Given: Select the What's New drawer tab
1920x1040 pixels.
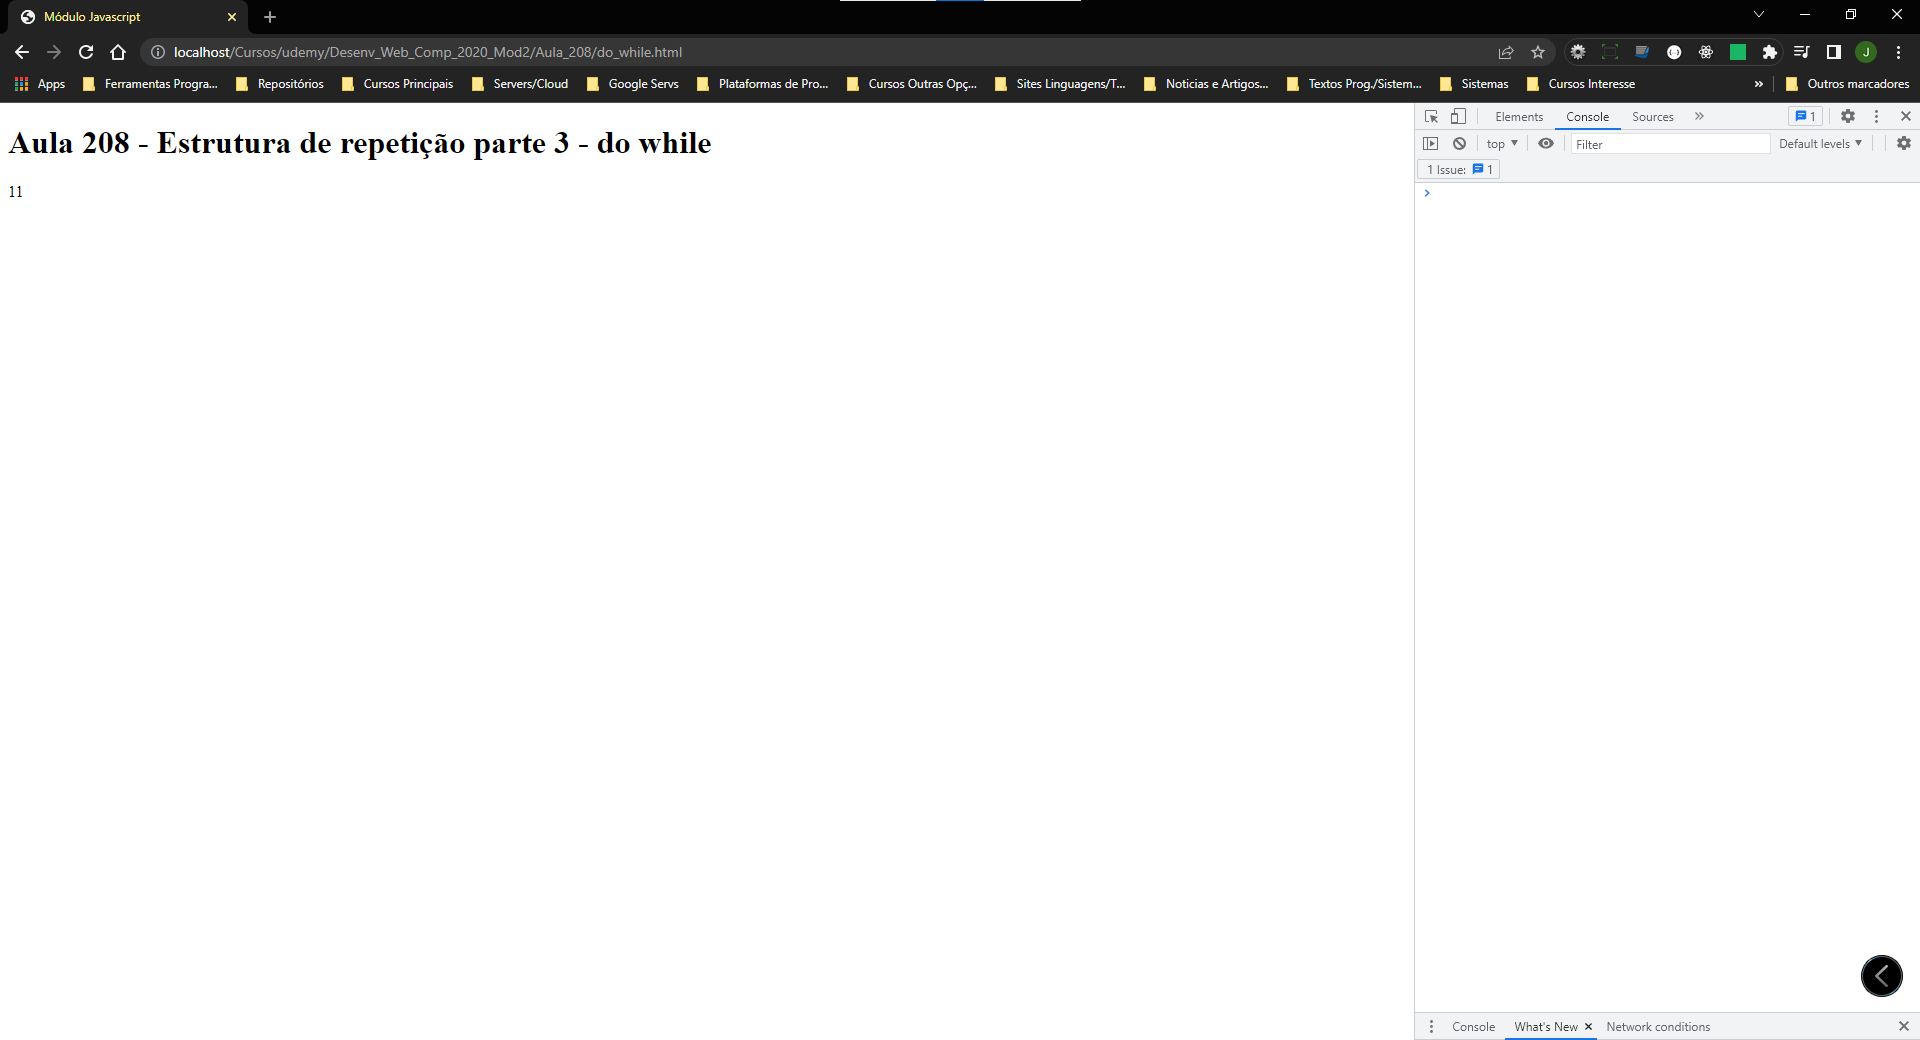Looking at the screenshot, I should point(1545,1027).
